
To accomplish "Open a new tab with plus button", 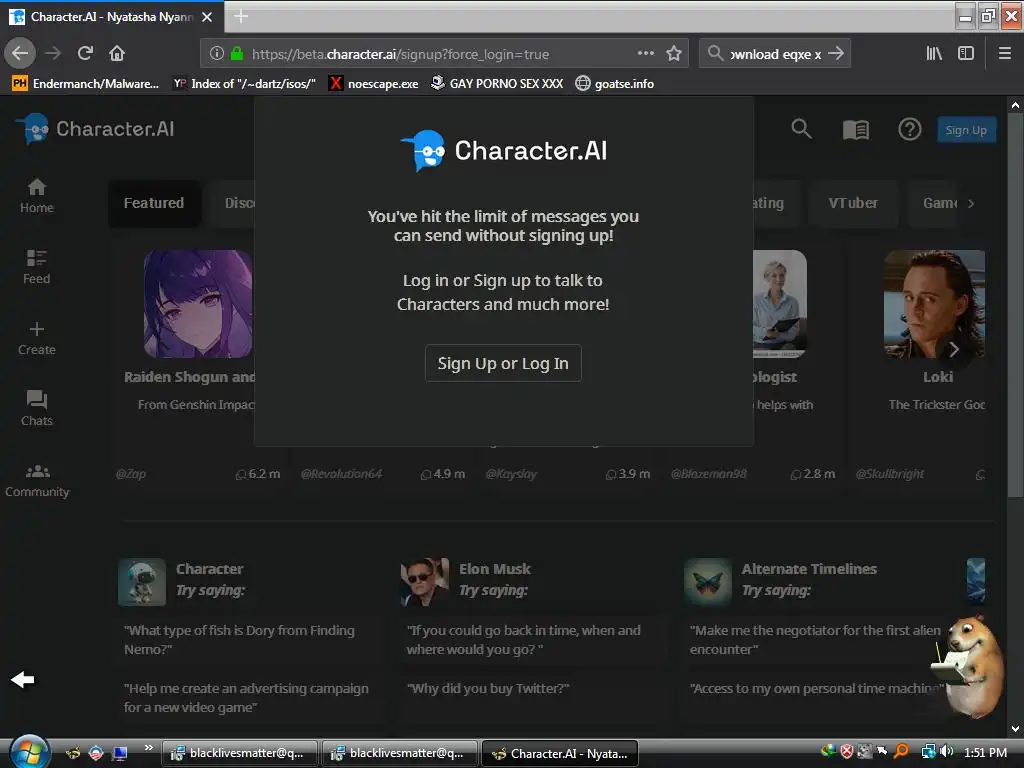I will pos(241,16).
